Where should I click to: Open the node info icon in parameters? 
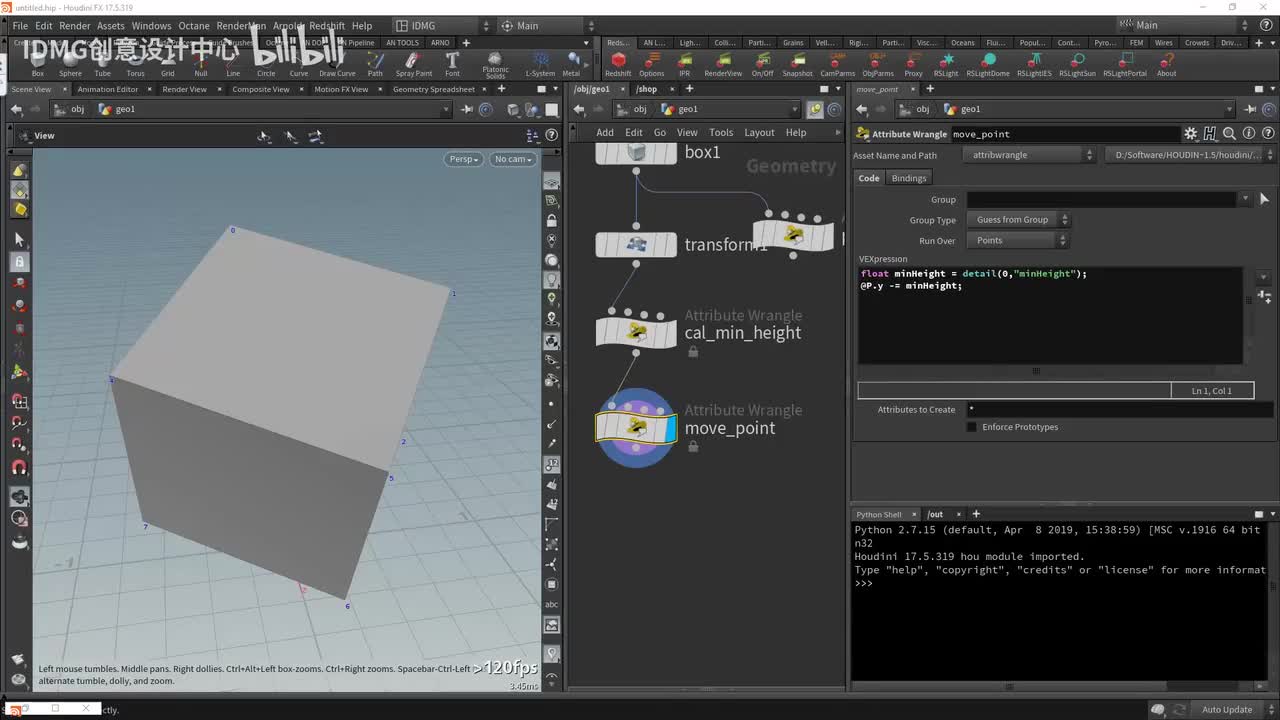(x=1249, y=134)
